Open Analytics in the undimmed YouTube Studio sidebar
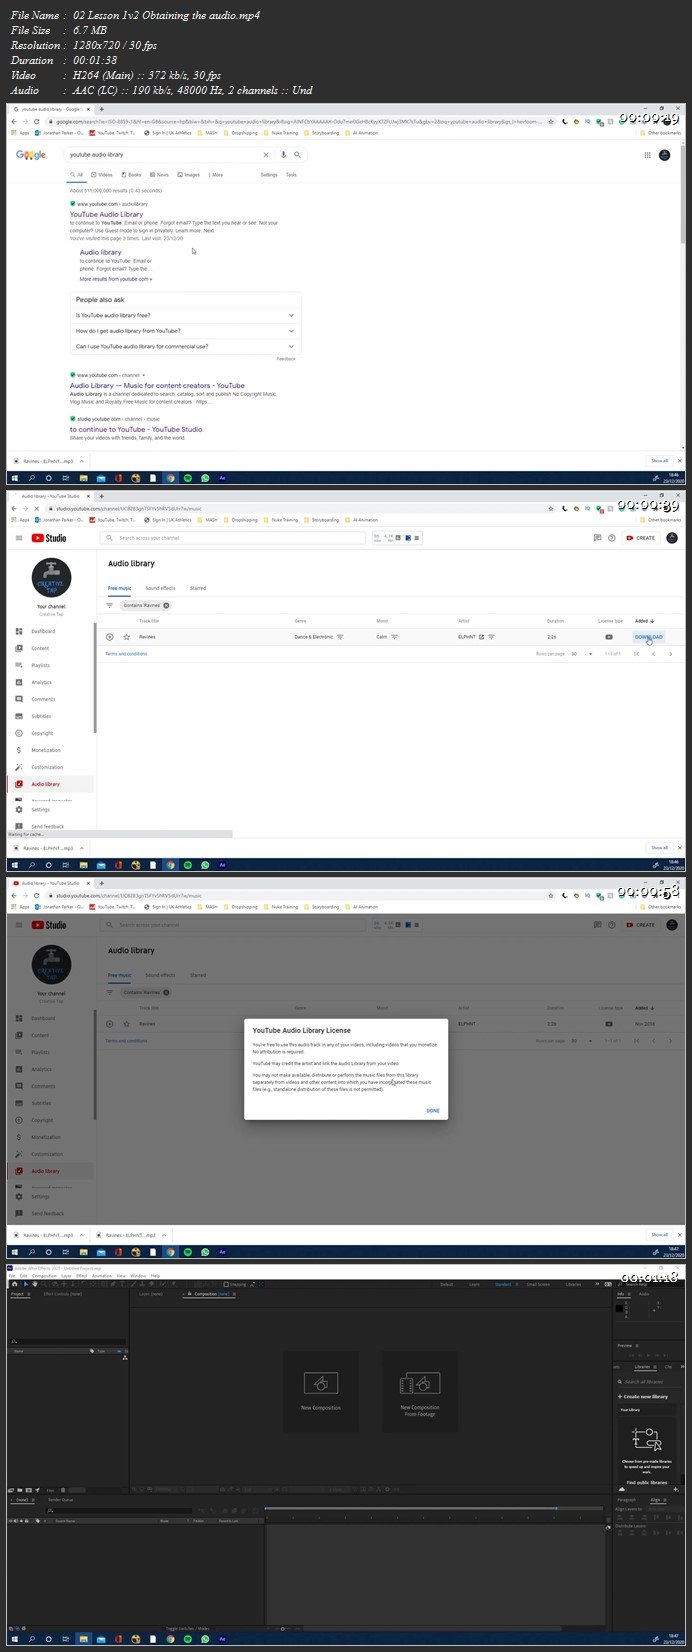Image resolution: width=692 pixels, height=1652 pixels. 41,682
